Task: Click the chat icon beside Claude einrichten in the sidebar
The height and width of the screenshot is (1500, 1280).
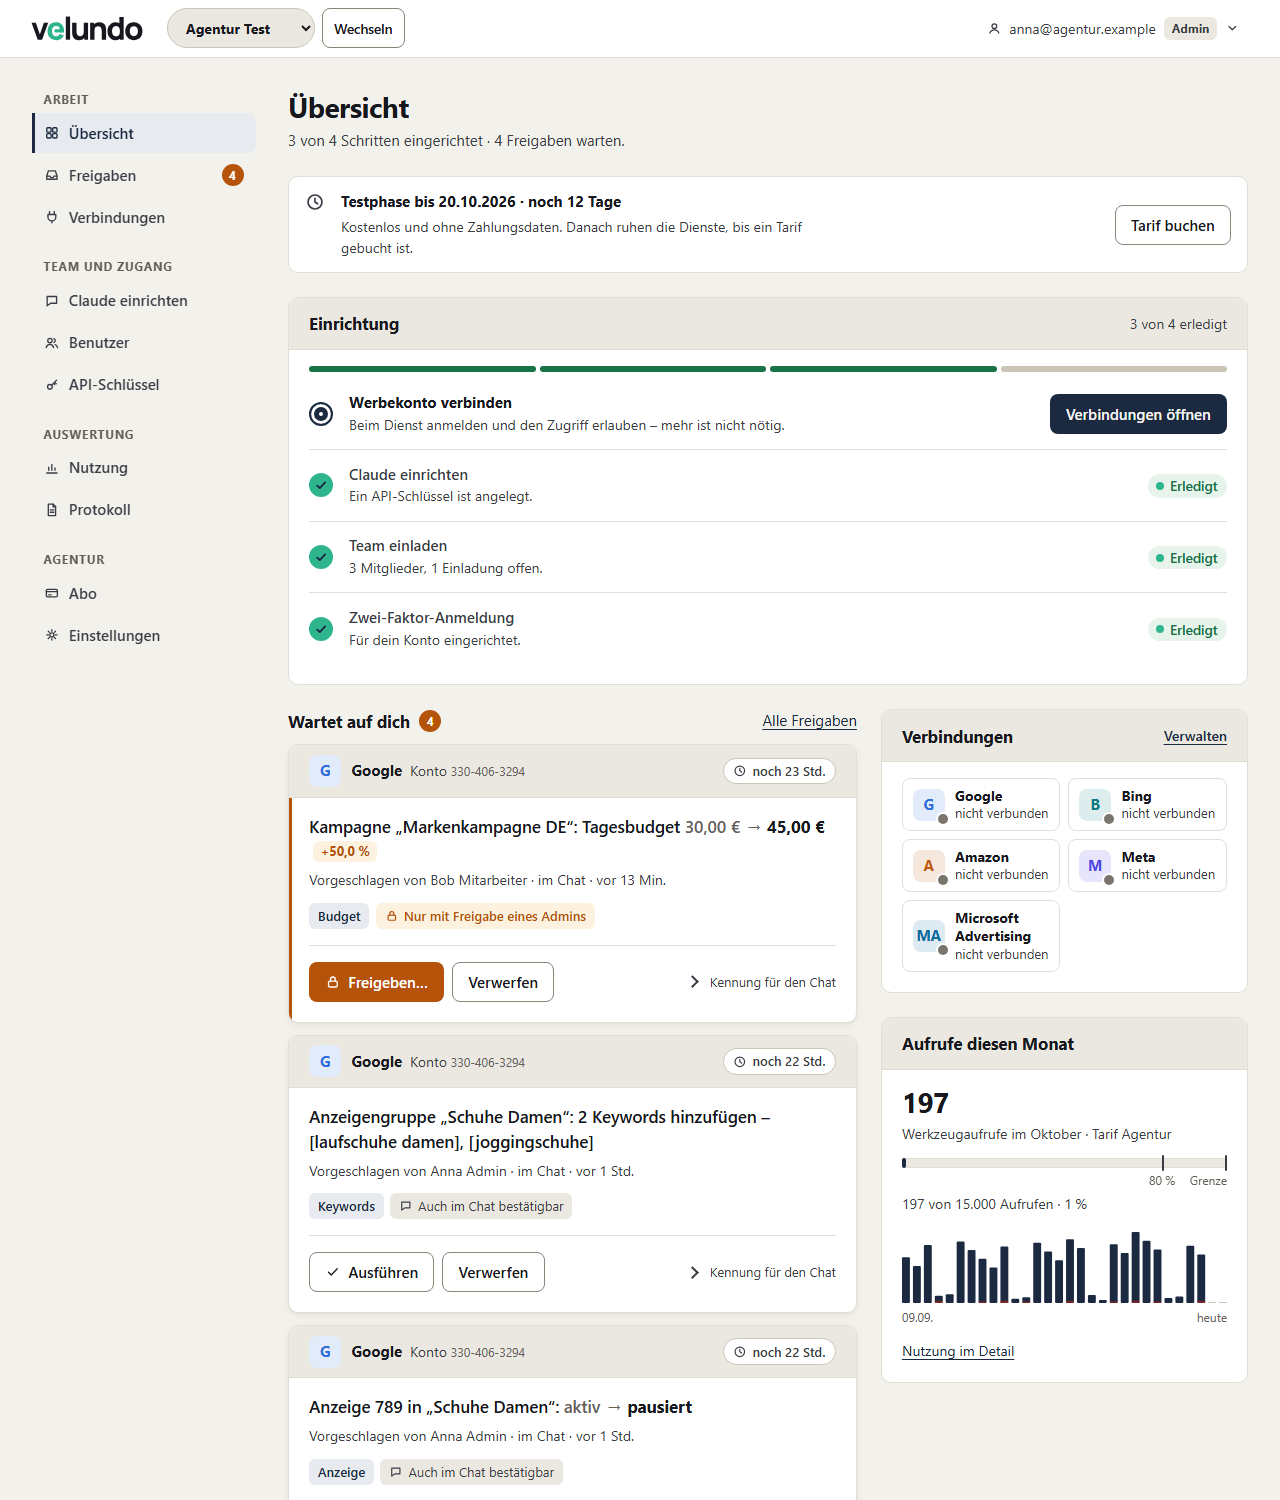Action: click(52, 300)
